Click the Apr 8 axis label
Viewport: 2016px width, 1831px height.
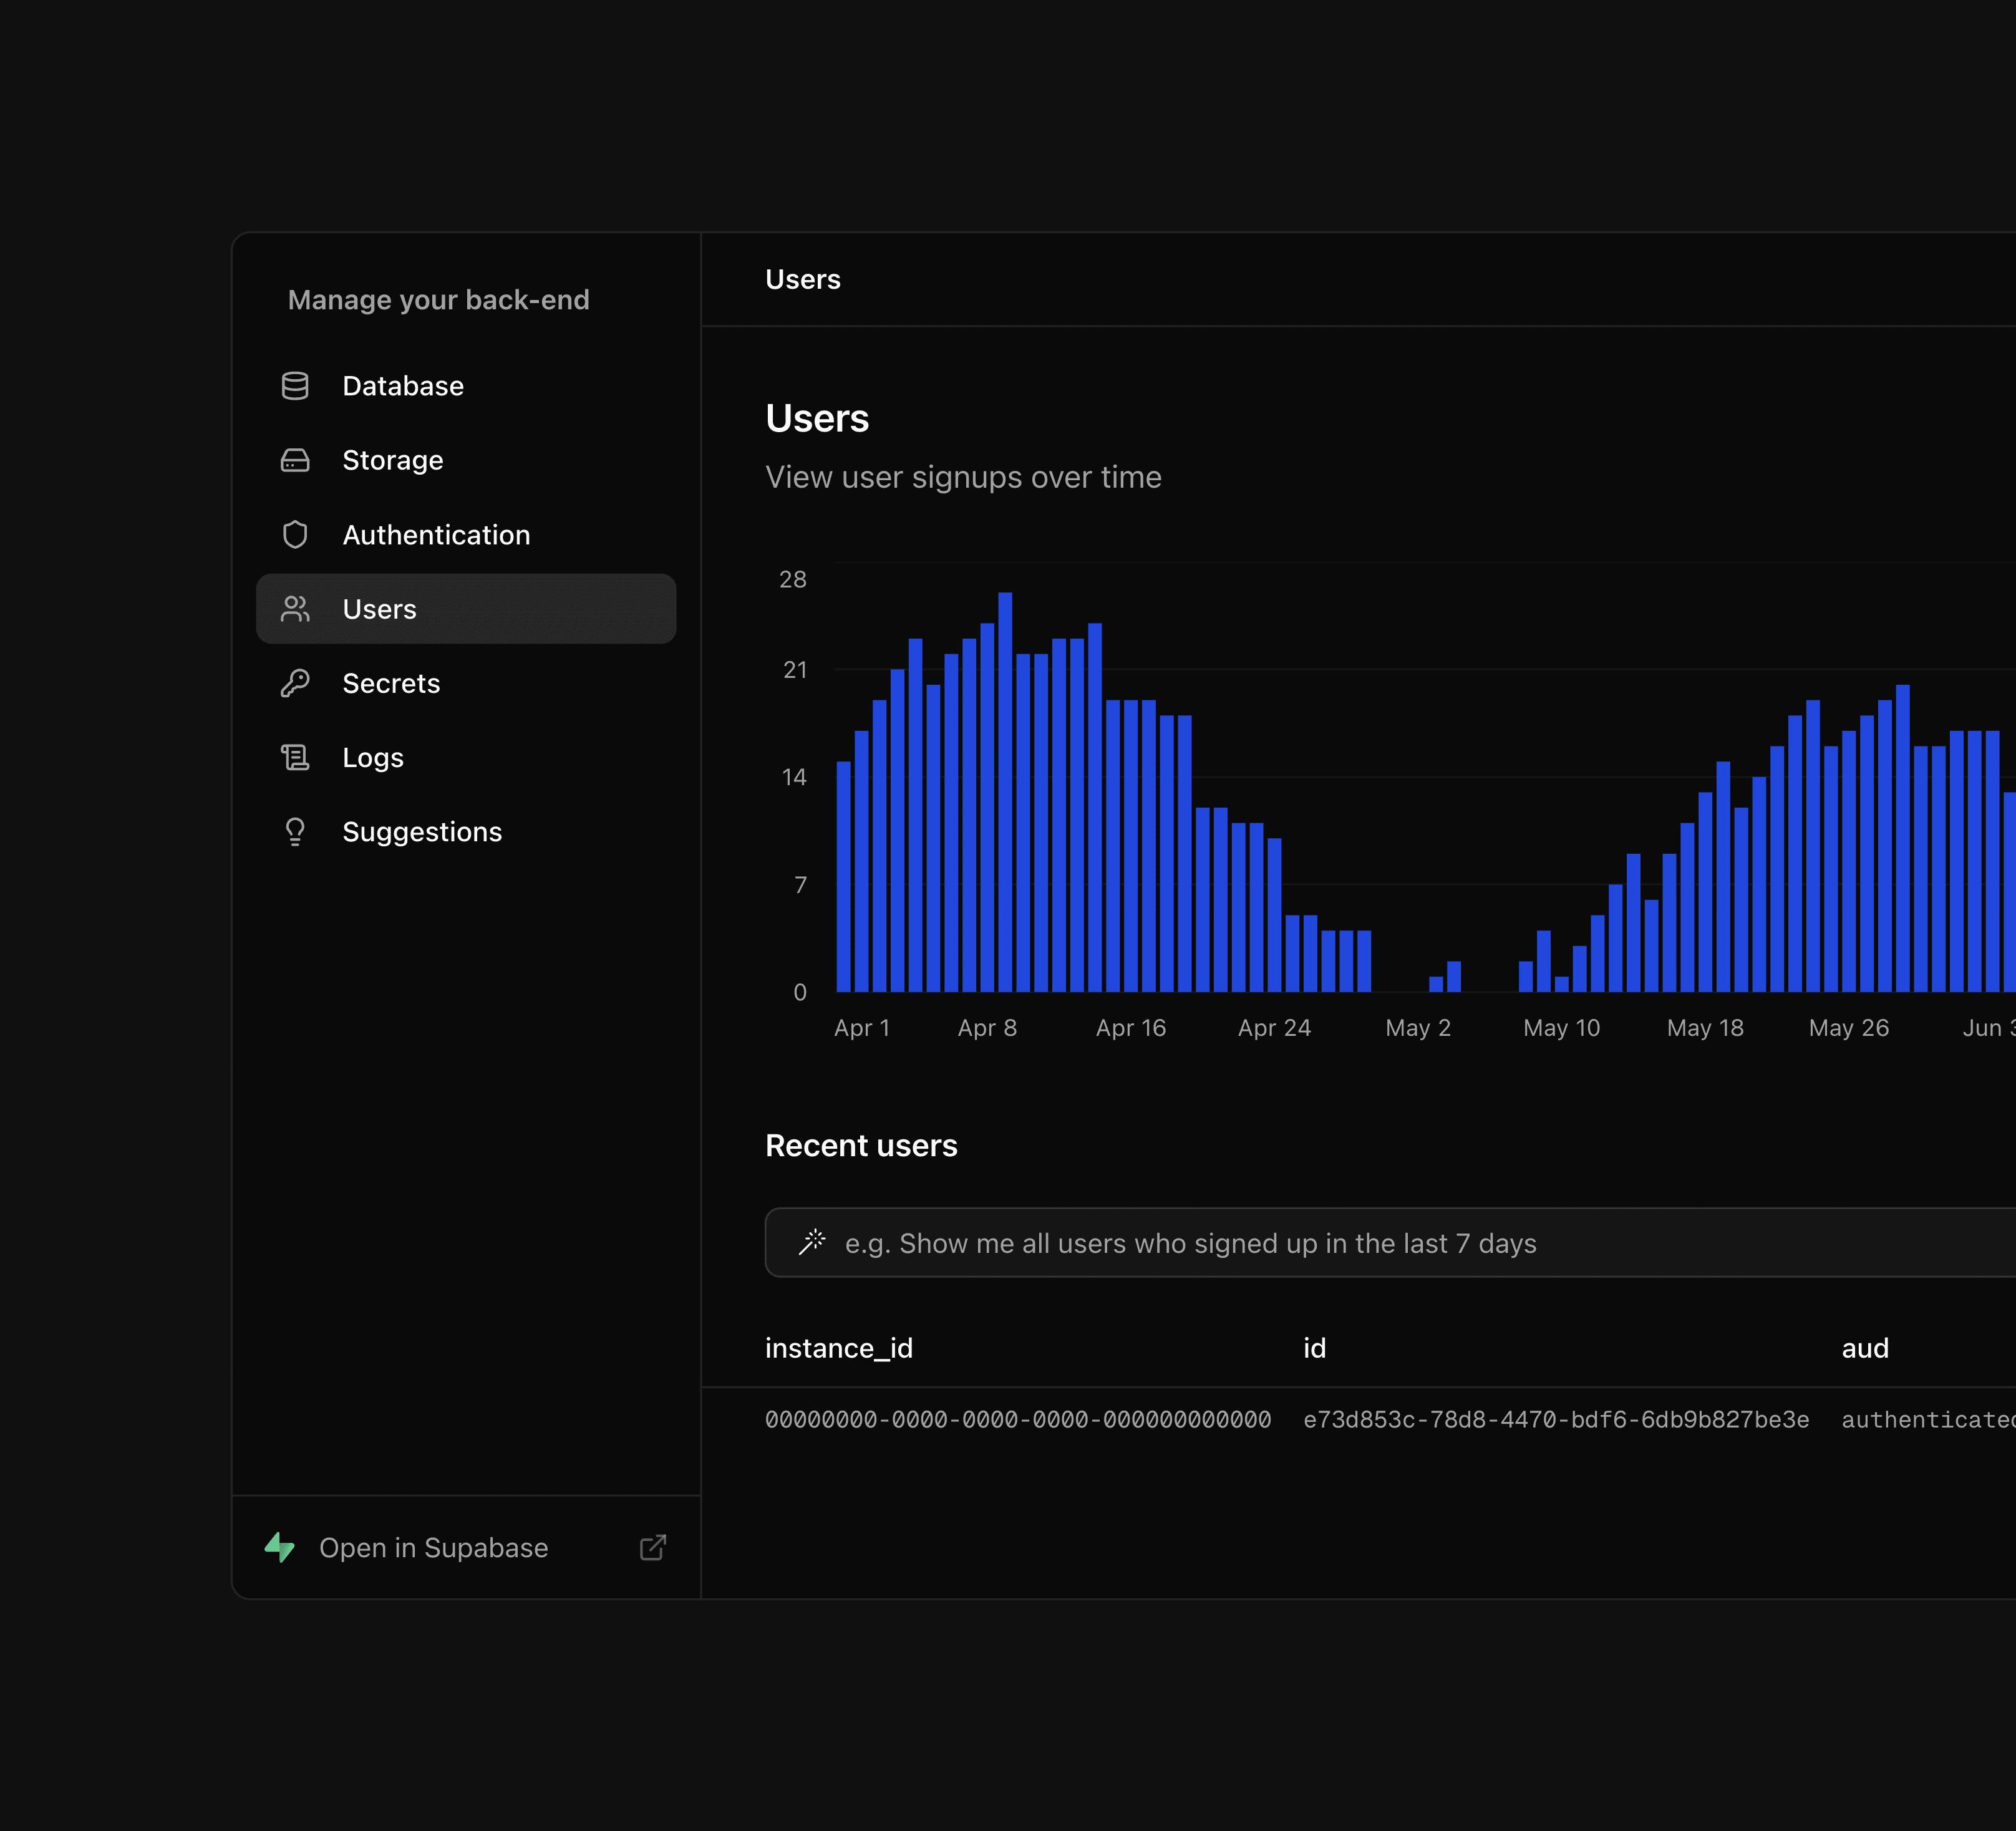(987, 1027)
